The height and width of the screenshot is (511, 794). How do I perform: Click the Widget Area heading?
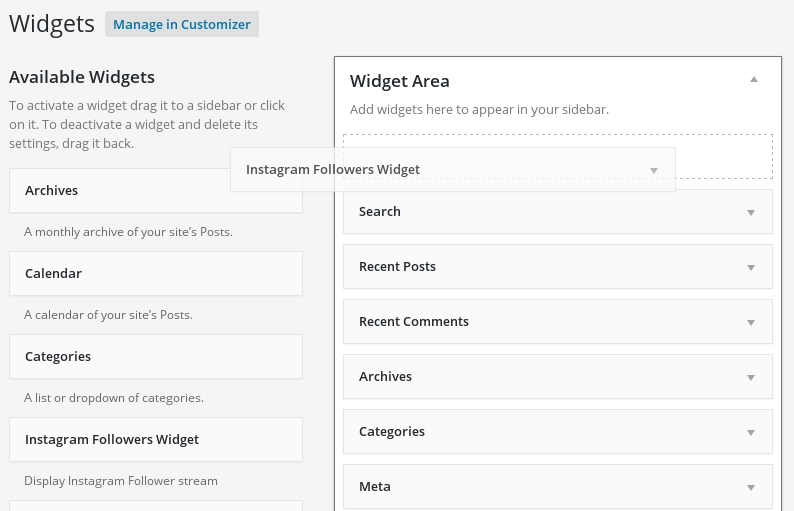[x=400, y=81]
